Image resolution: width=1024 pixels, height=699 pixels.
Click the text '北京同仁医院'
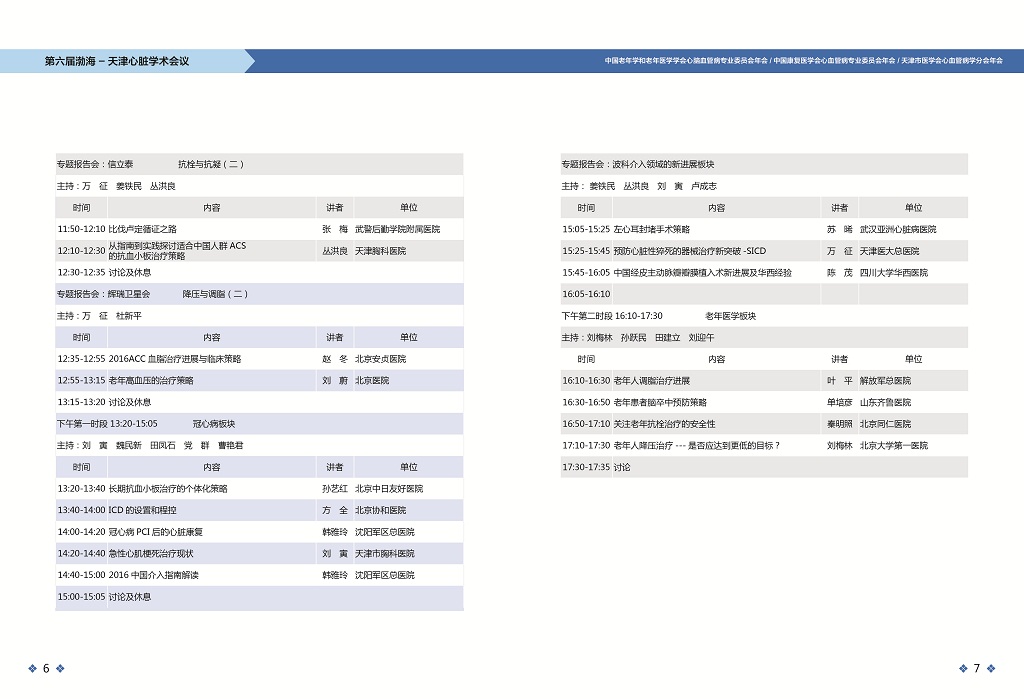click(885, 423)
